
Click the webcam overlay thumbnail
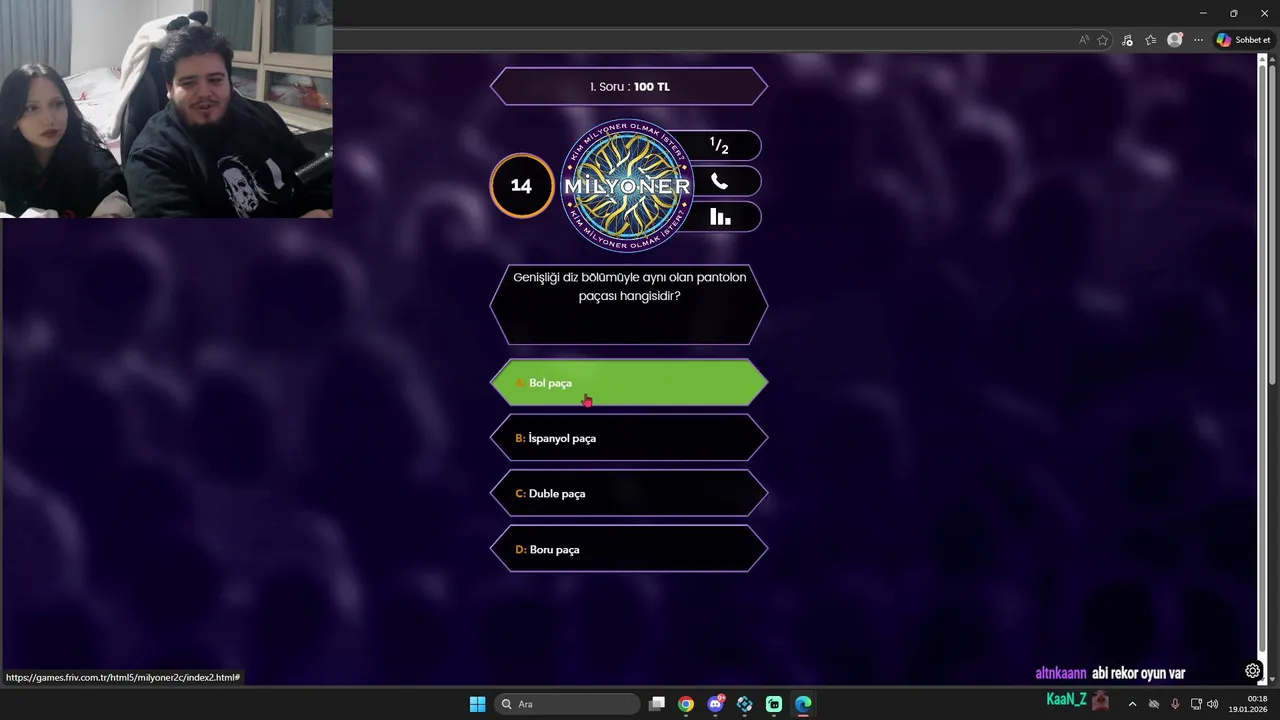[166, 109]
